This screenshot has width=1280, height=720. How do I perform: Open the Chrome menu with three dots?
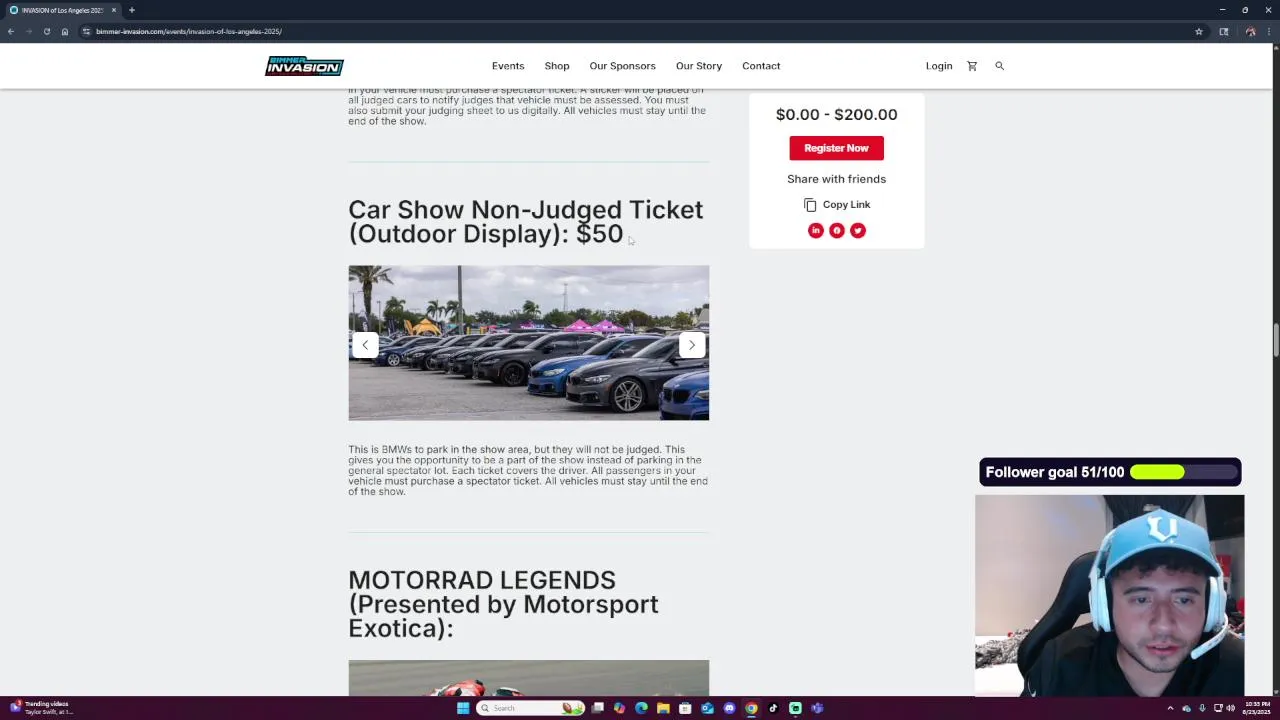point(1271,31)
